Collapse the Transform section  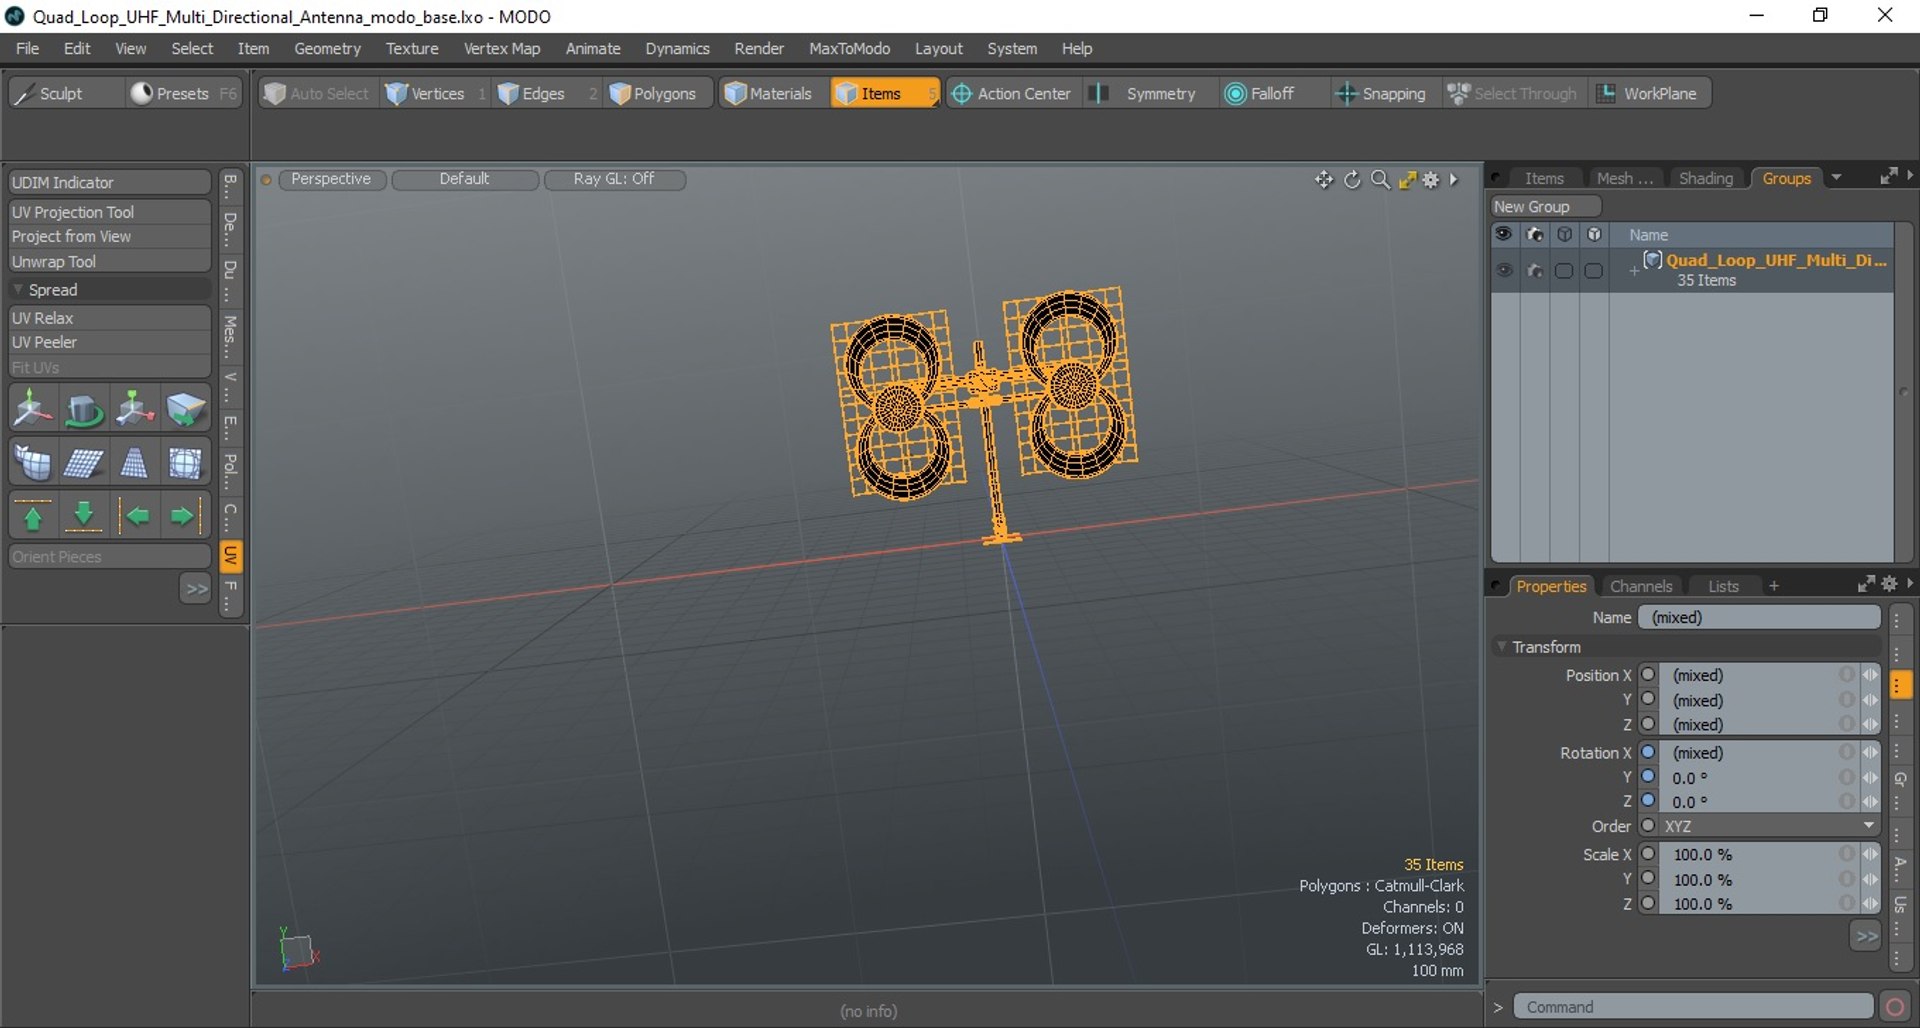[1502, 647]
